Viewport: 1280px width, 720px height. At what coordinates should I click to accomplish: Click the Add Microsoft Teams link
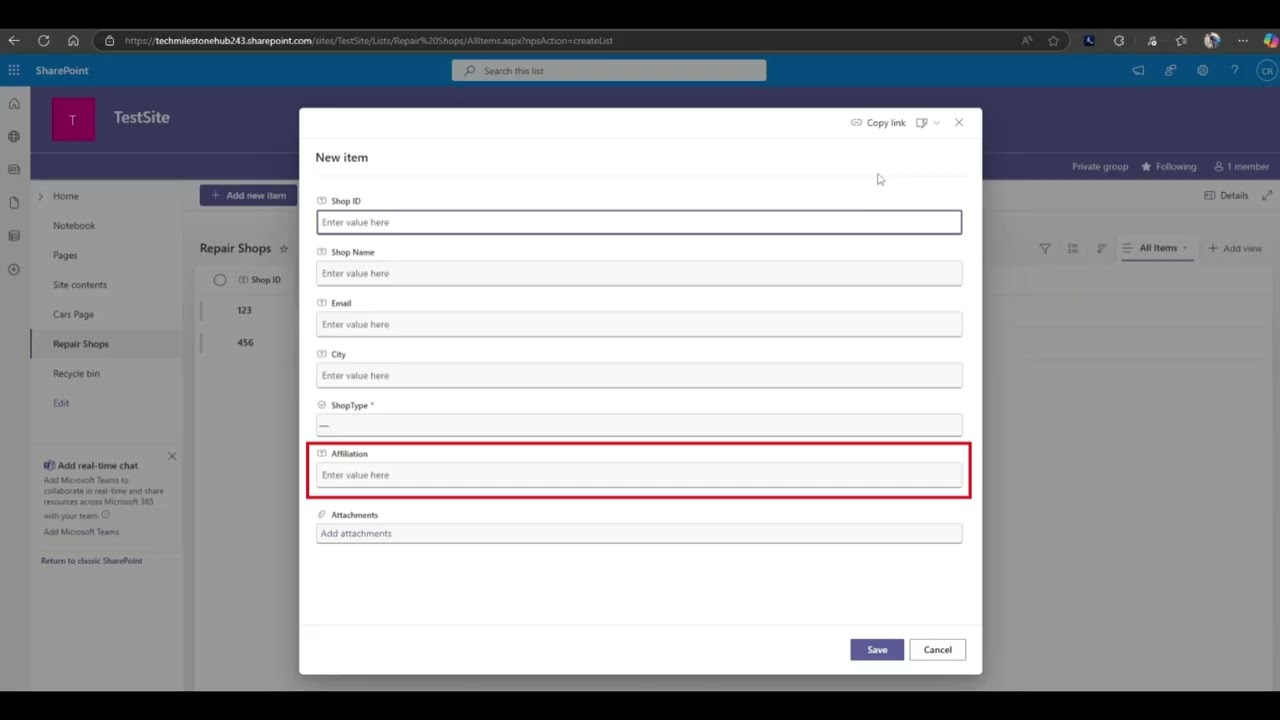(81, 532)
